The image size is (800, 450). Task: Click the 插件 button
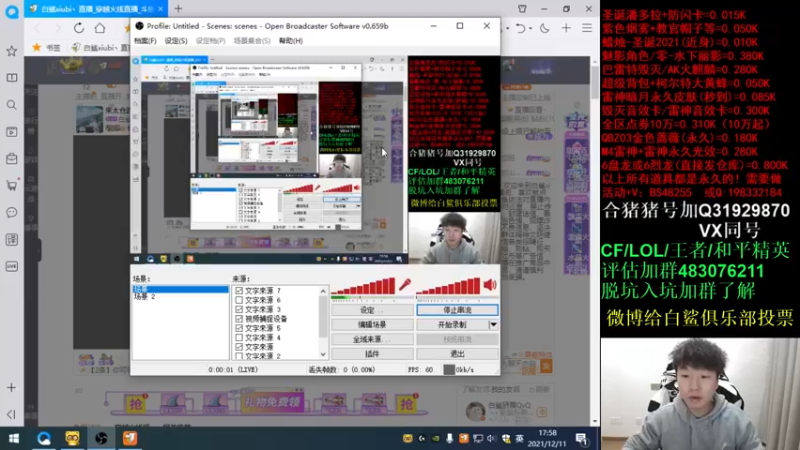[x=372, y=354]
